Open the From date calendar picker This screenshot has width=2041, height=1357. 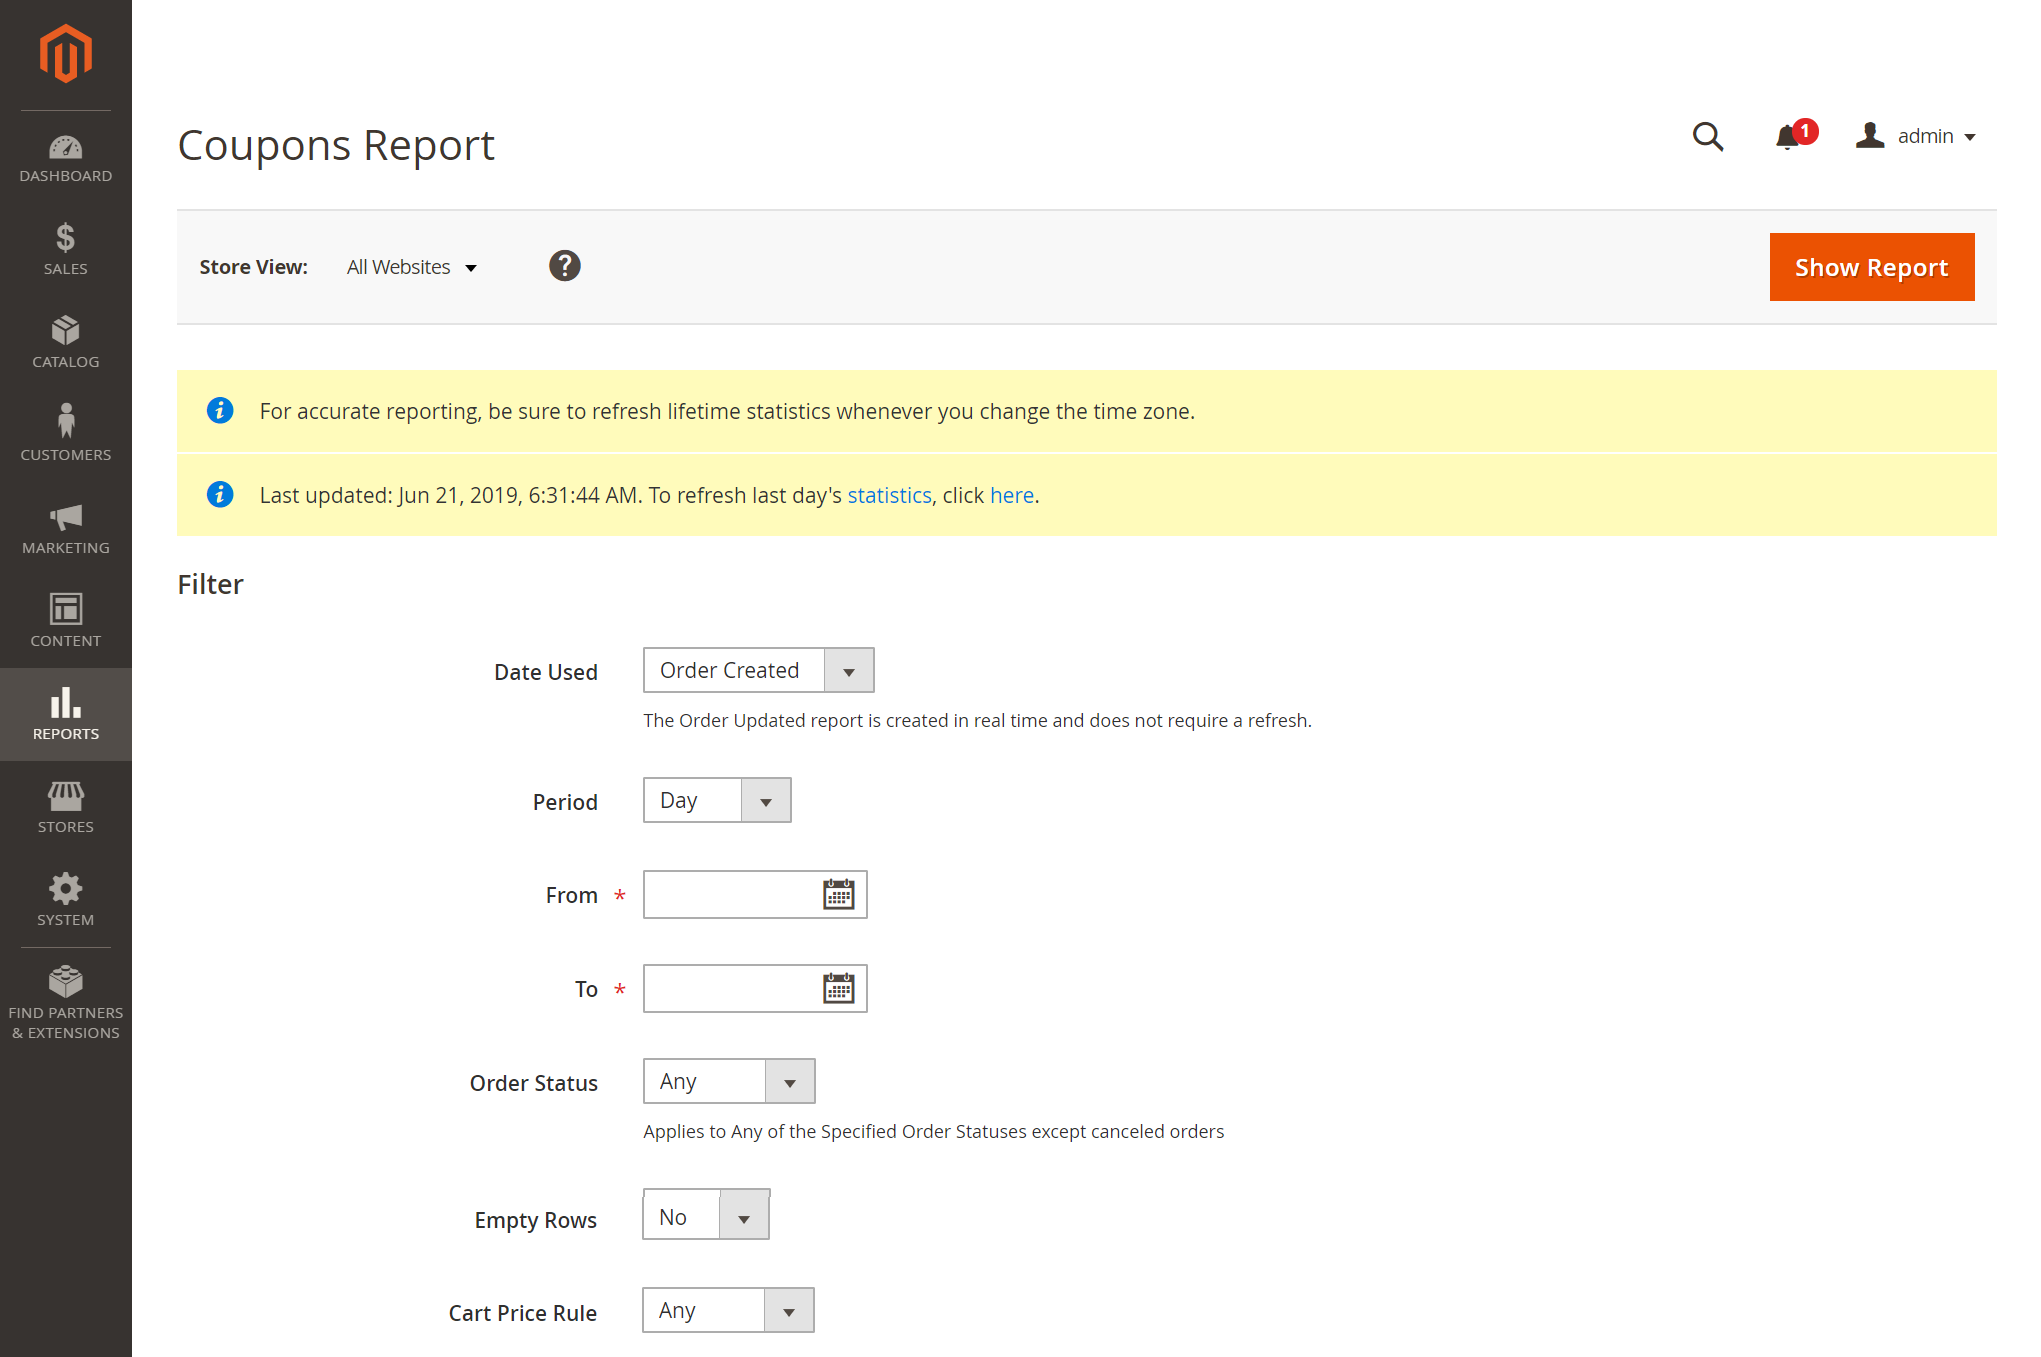(x=839, y=894)
